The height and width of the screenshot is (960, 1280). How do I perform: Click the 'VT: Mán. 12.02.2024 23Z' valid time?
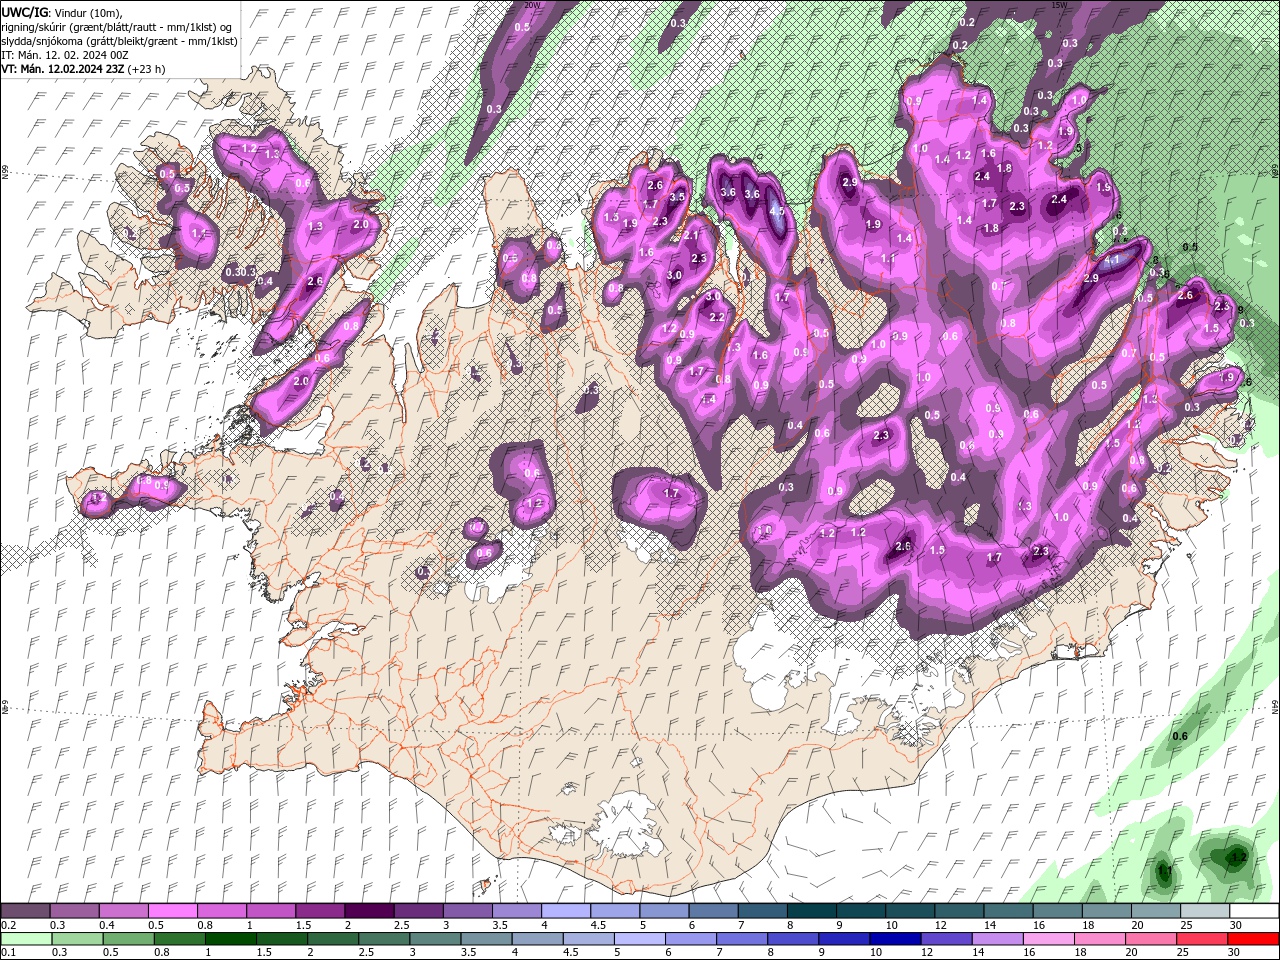[x=63, y=69]
